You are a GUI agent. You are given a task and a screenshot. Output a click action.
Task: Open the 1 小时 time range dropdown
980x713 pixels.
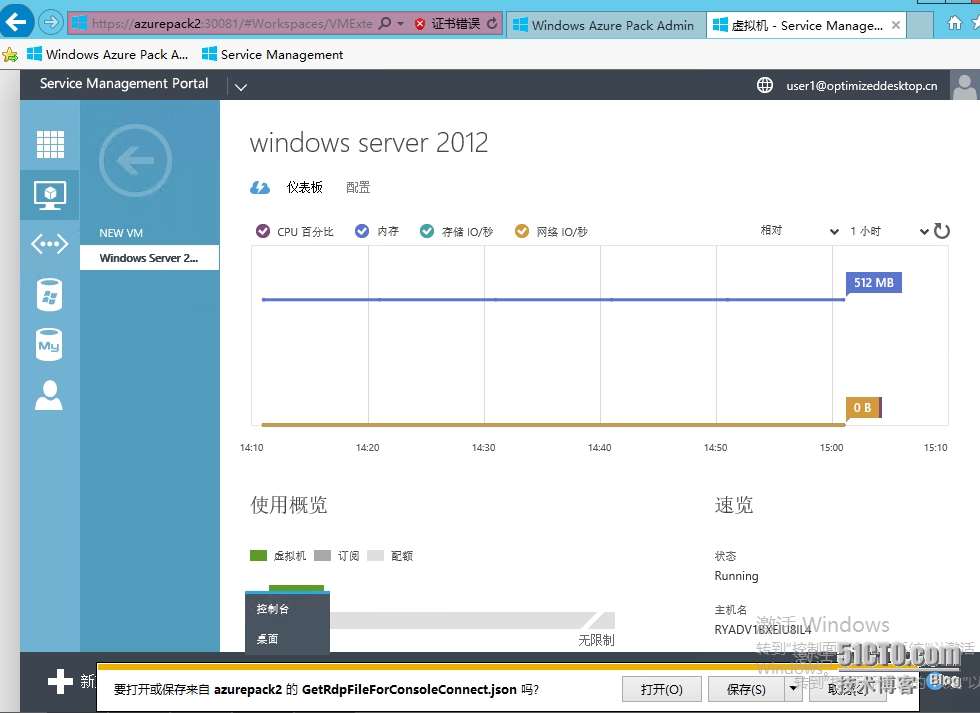tap(889, 231)
